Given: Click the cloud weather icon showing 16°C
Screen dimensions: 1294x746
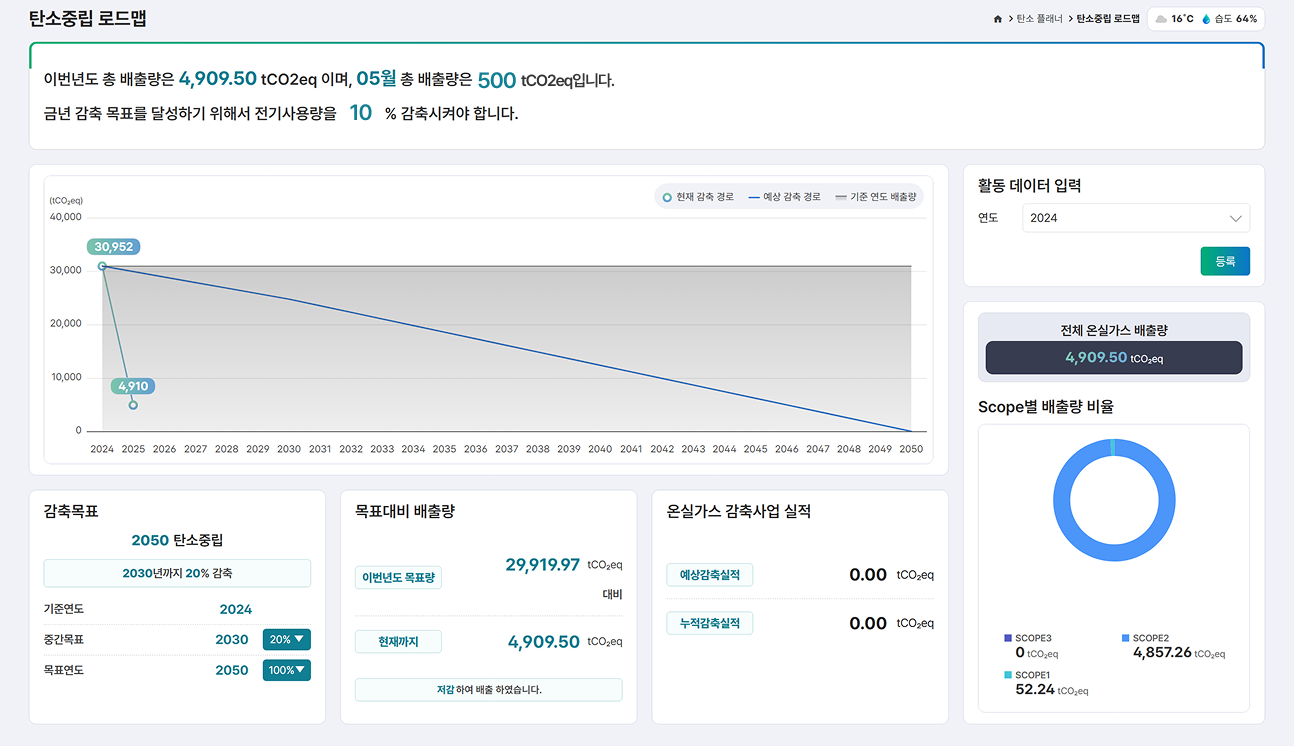Looking at the screenshot, I should point(1163,17).
